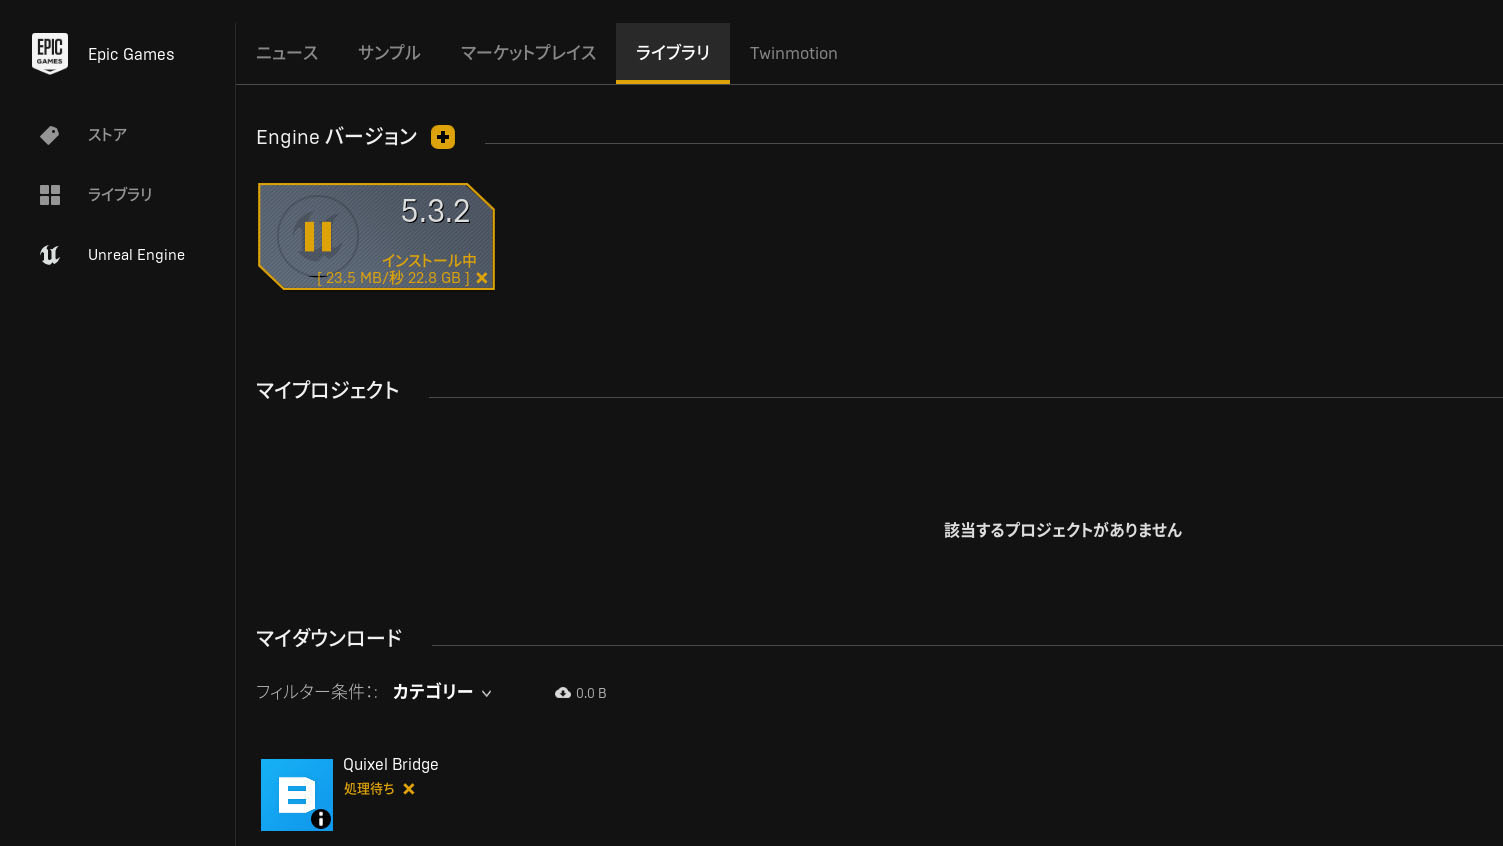Switch to the サンプル tab

pos(389,53)
